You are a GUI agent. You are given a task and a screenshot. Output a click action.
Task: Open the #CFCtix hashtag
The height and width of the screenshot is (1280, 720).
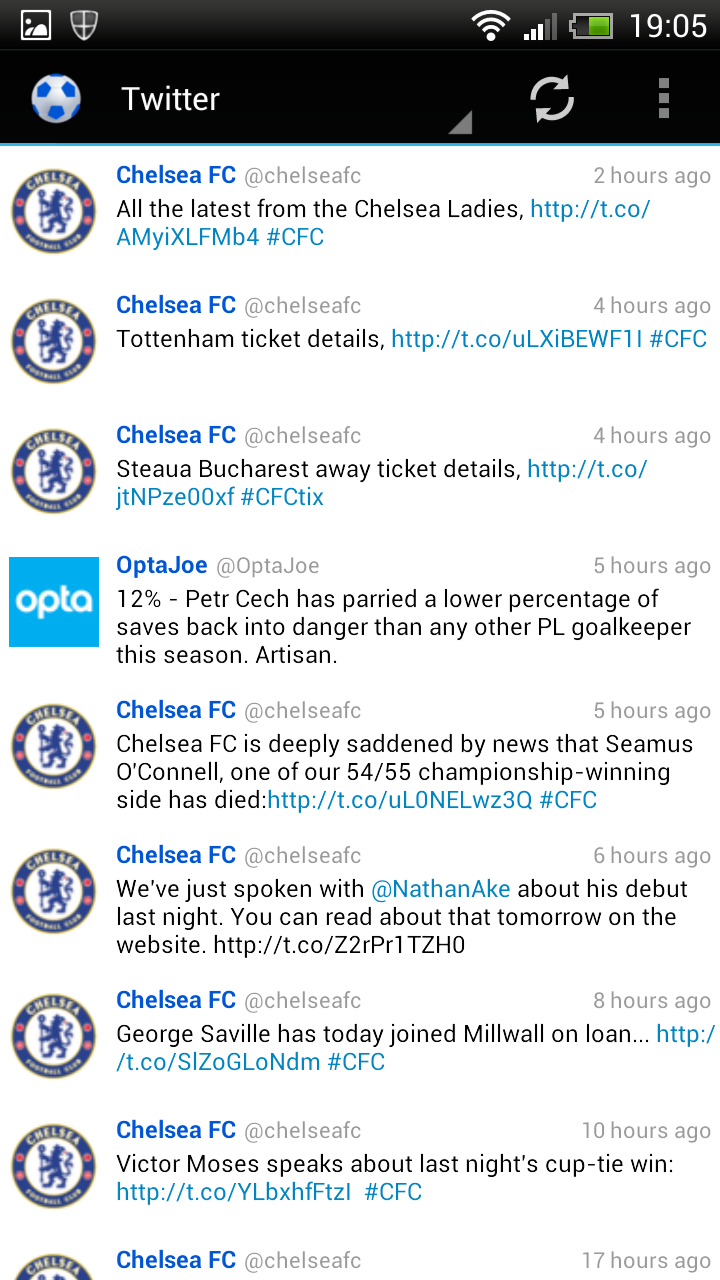(282, 497)
